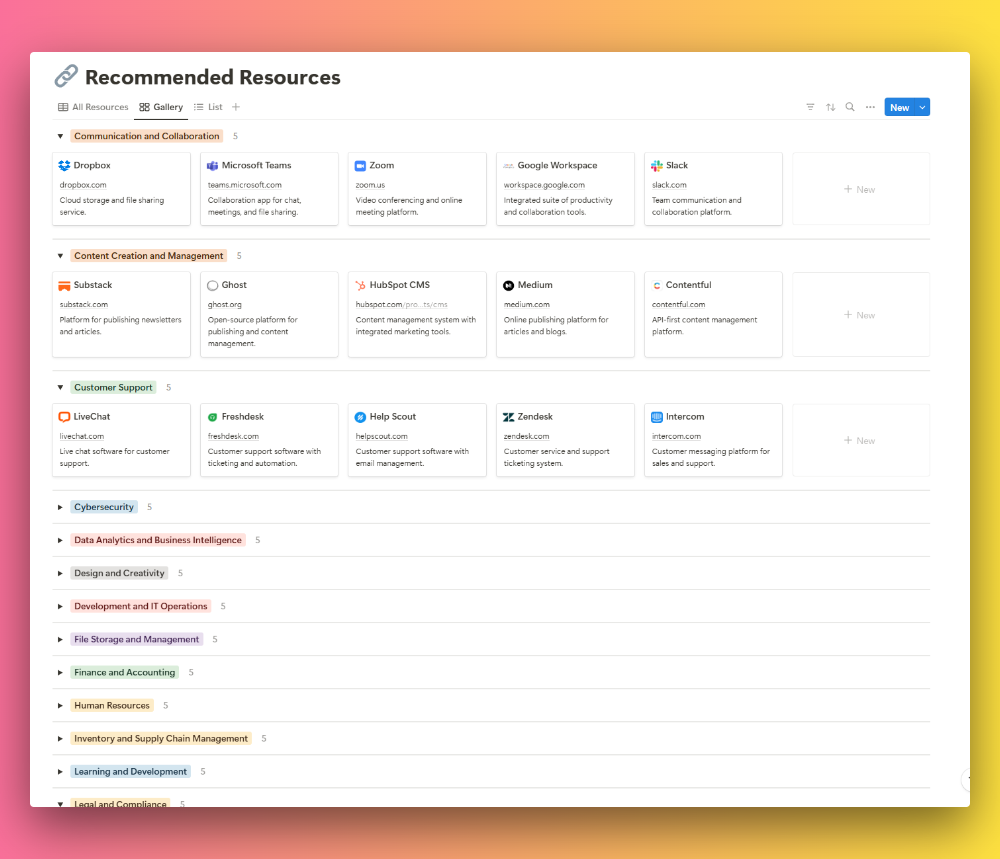Screen dimensions: 1000x859
Task: Add a new view with plus icon
Action: tap(236, 107)
